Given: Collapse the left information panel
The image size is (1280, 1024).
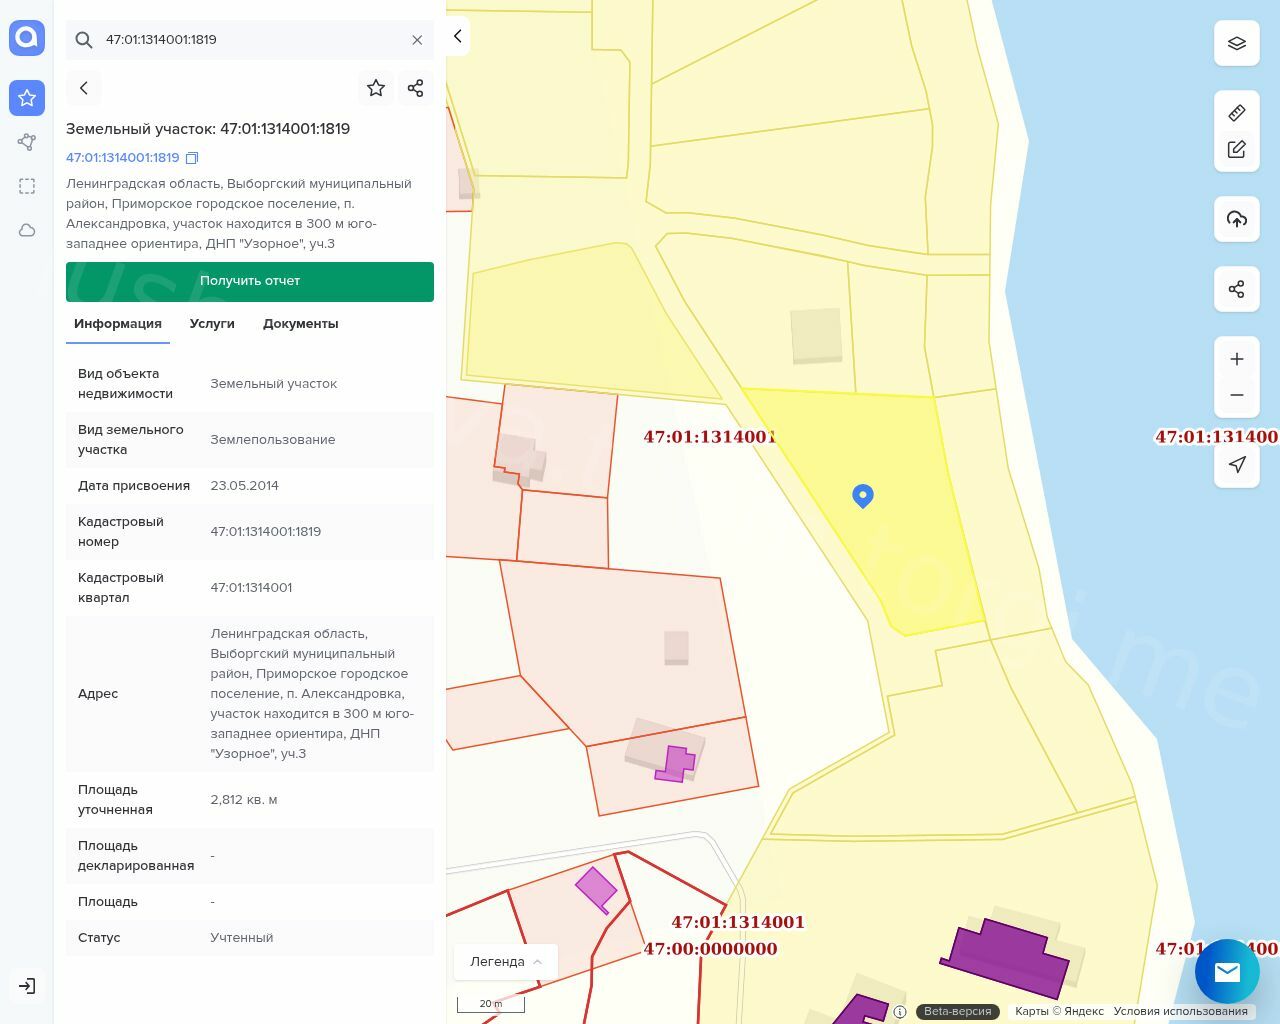Looking at the screenshot, I should [457, 36].
